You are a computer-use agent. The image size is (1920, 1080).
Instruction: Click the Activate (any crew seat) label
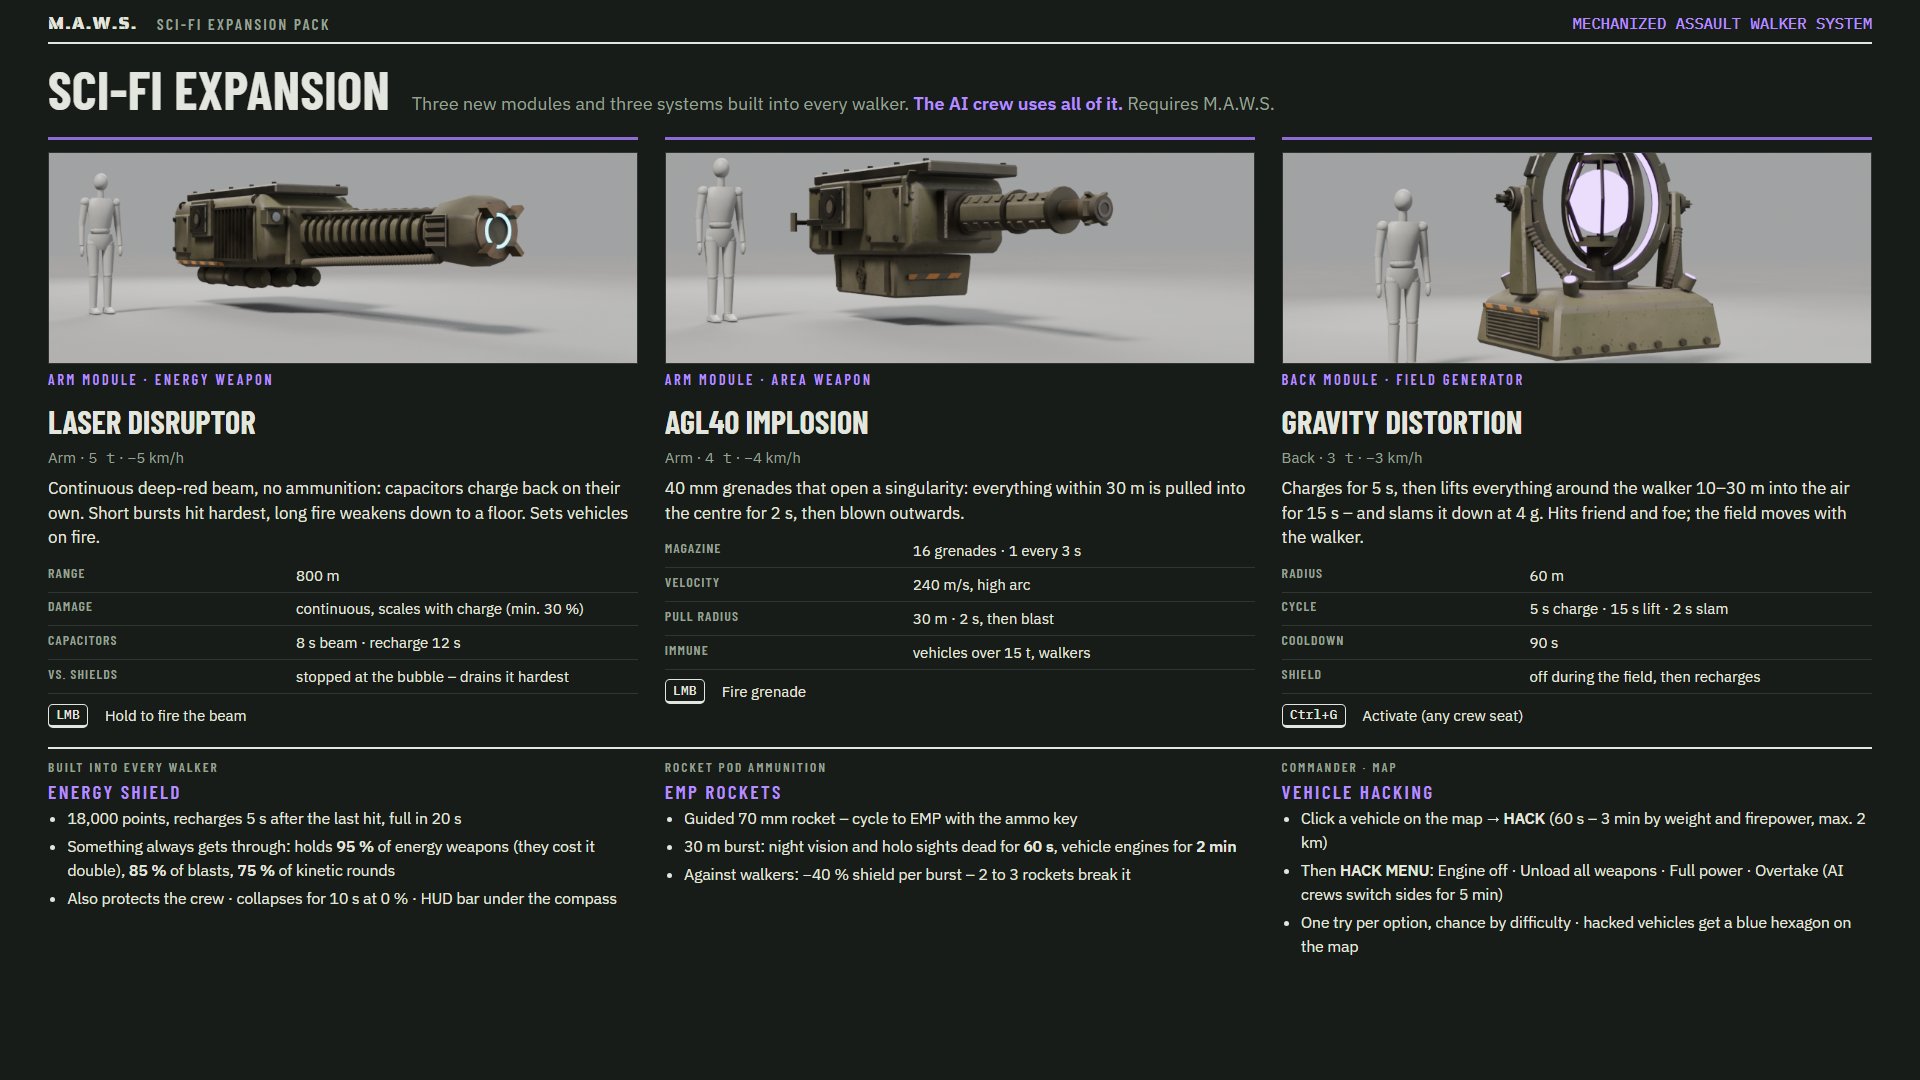coord(1442,716)
